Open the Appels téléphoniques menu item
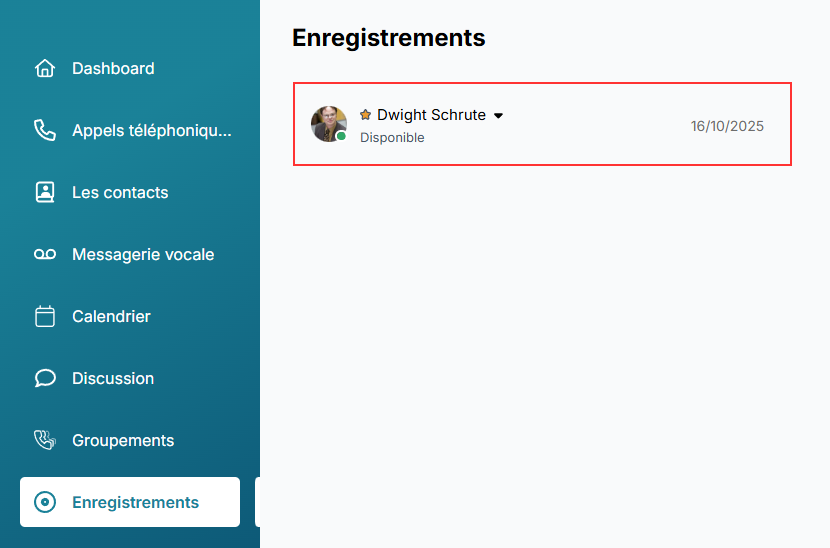 [151, 131]
